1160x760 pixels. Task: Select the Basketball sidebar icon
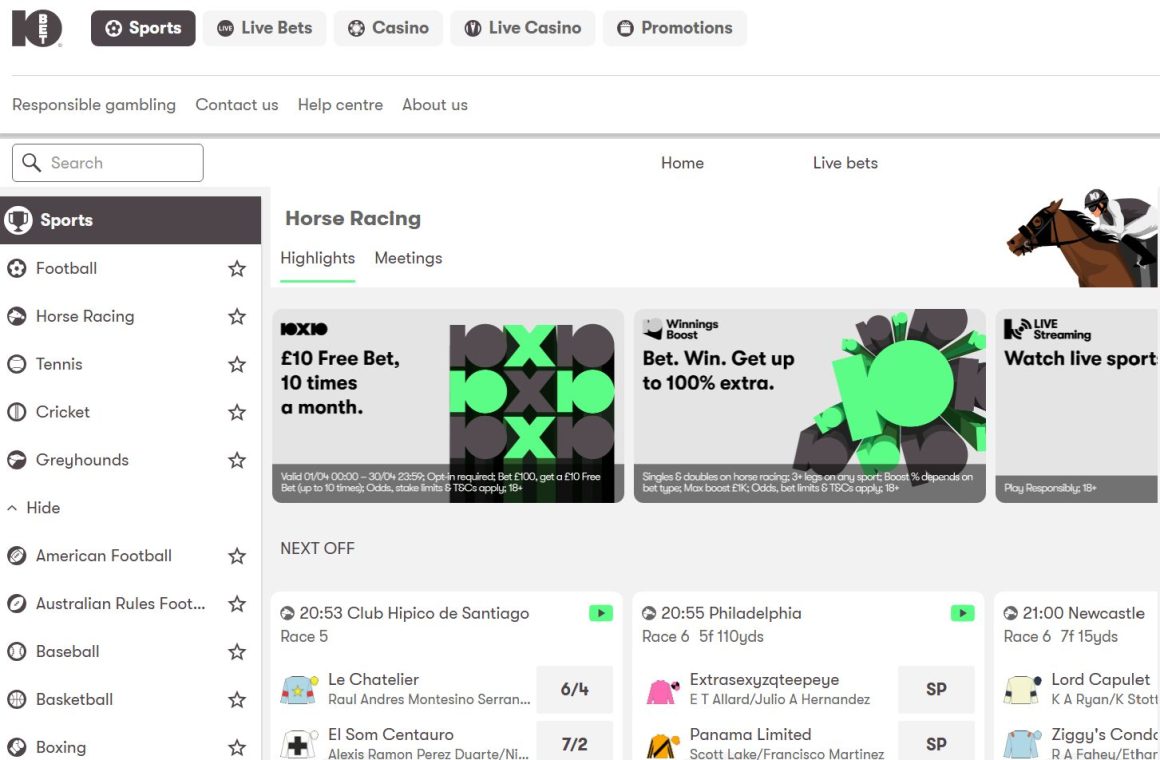[x=16, y=699]
